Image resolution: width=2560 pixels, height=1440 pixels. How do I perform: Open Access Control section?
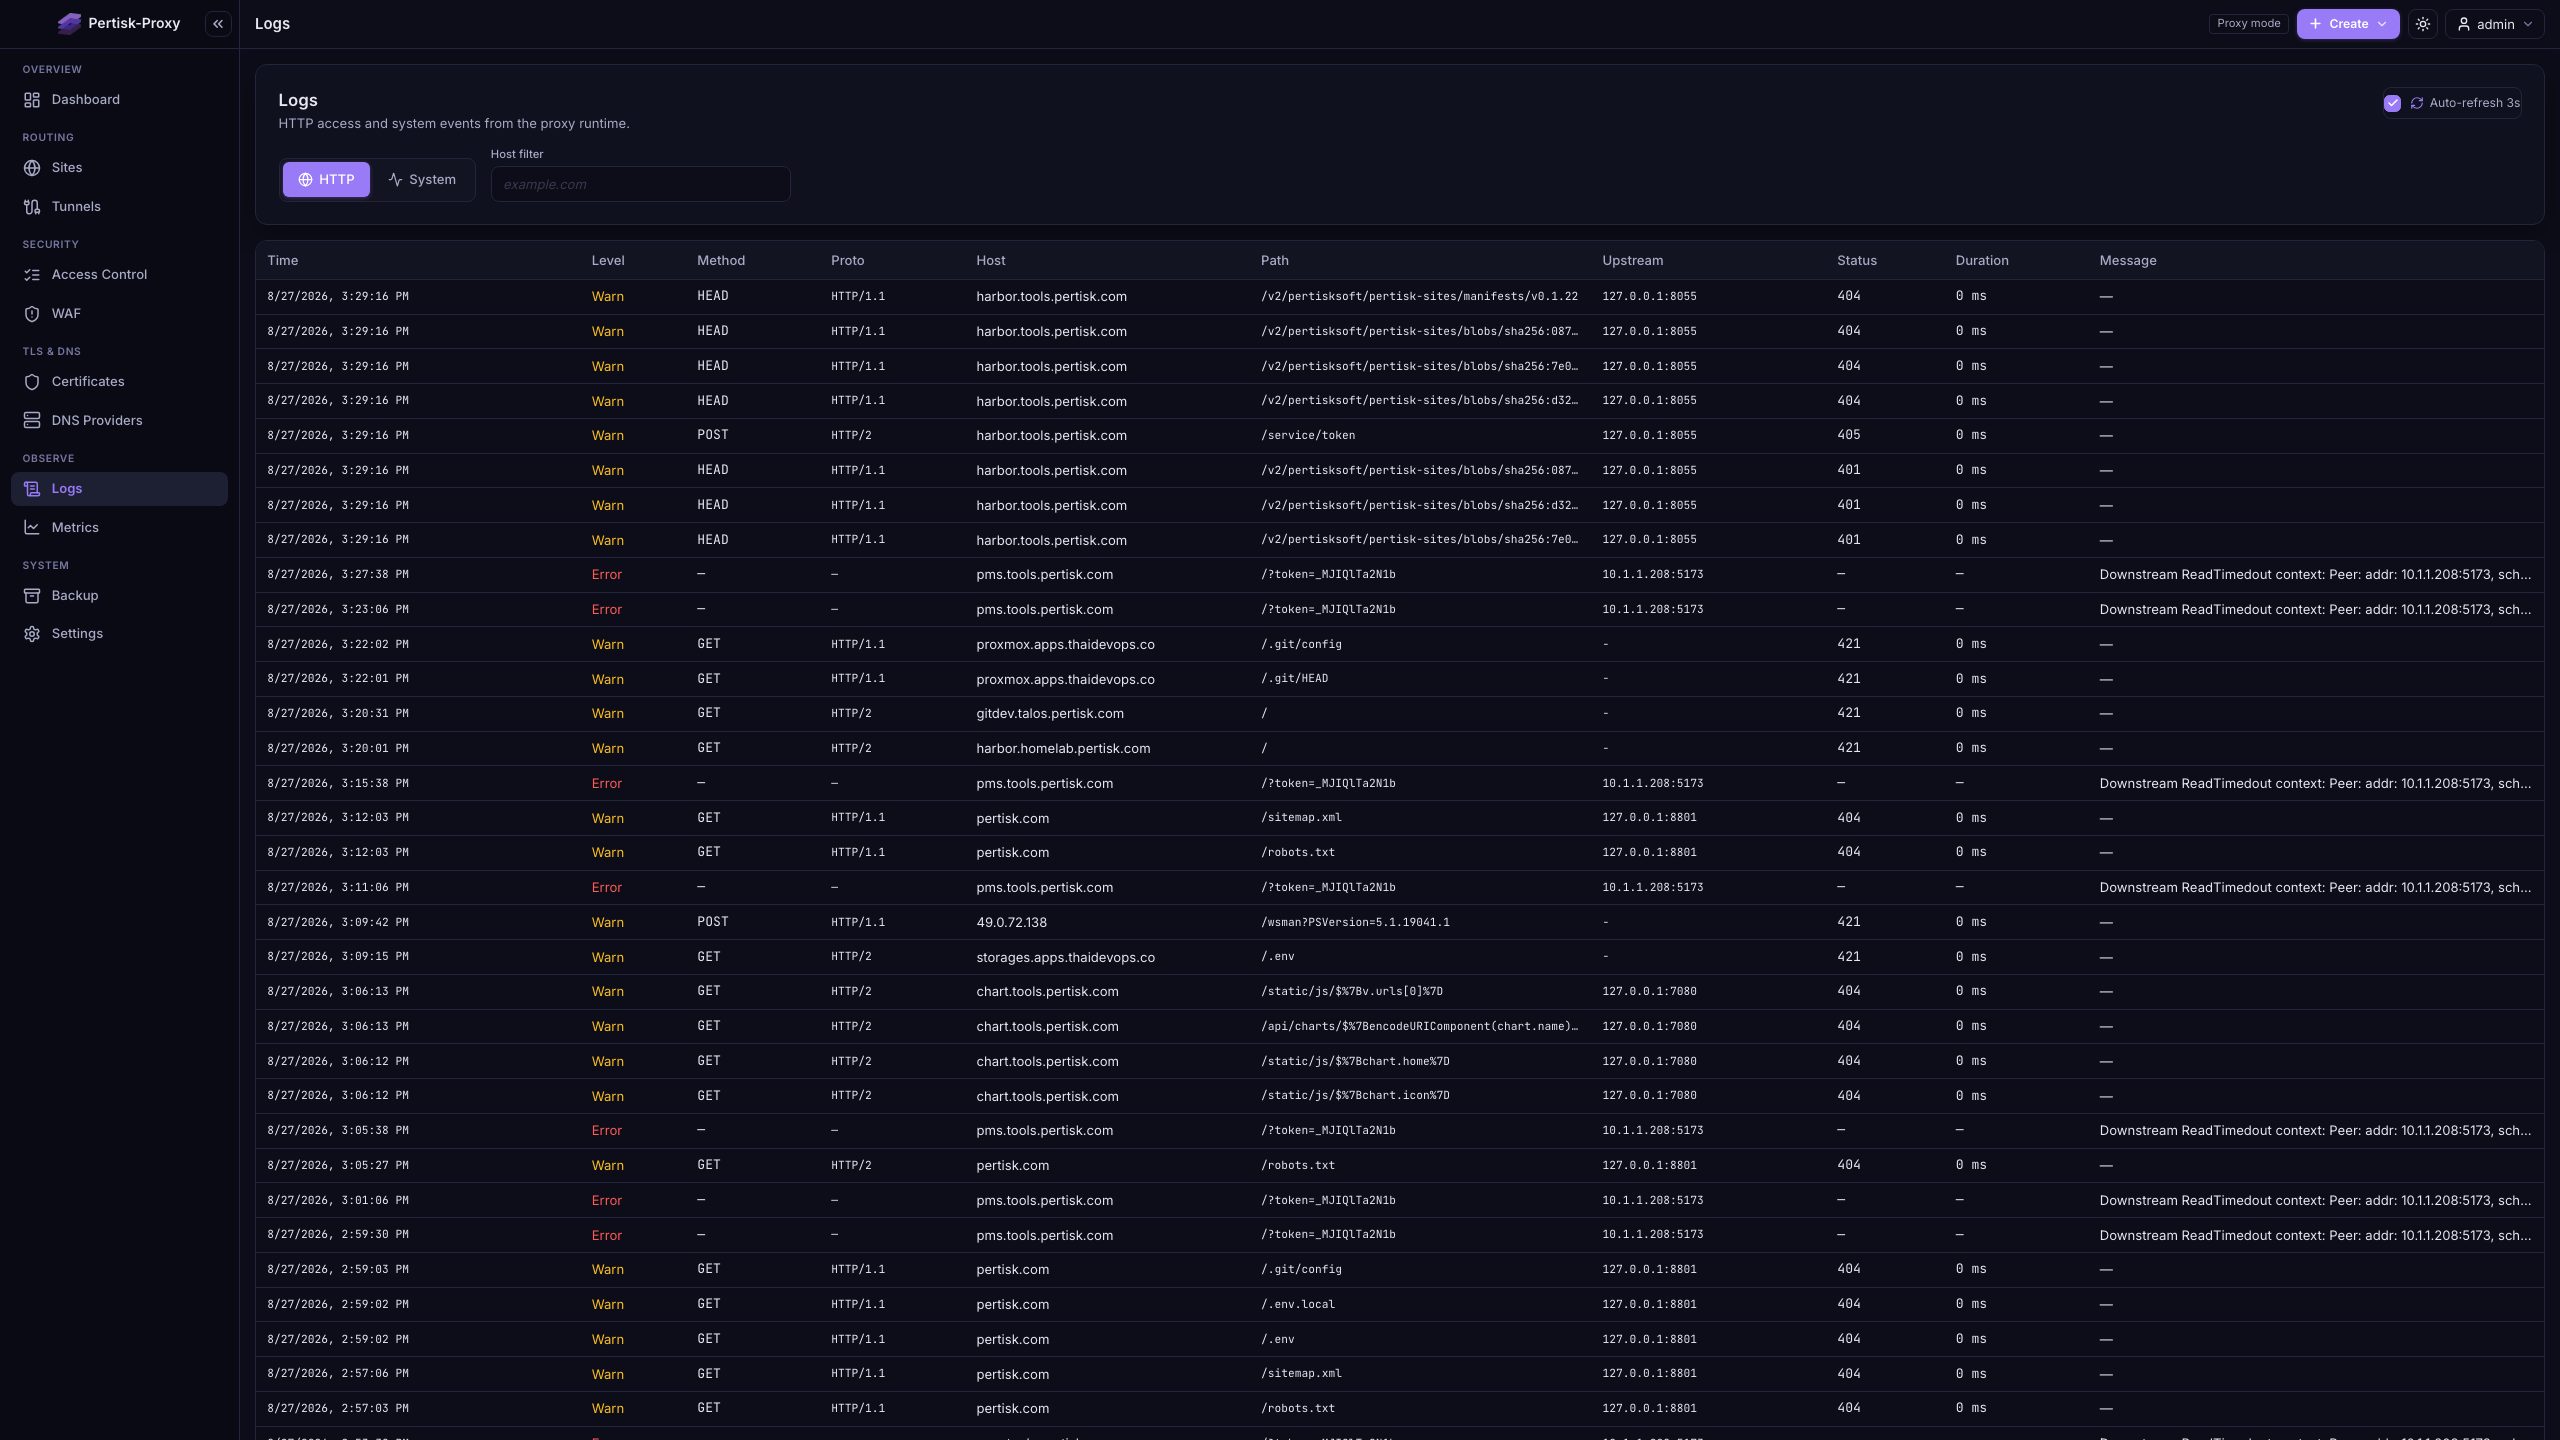(119, 275)
